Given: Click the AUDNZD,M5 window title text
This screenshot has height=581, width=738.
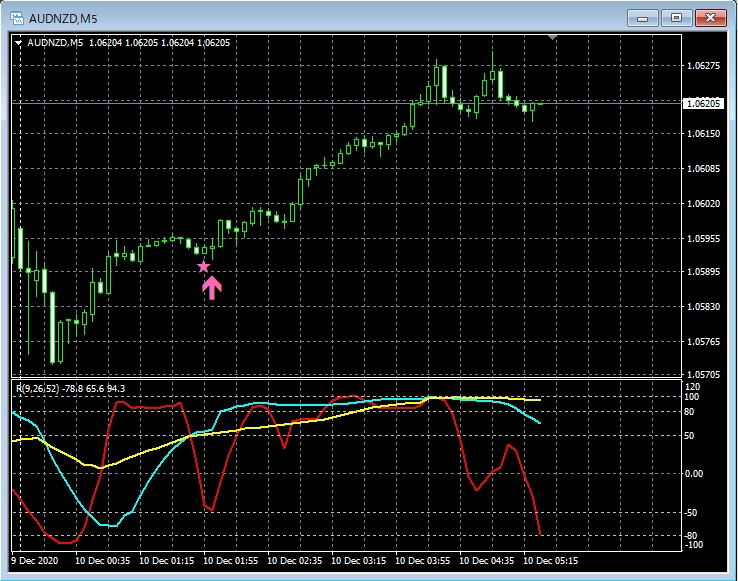Looking at the screenshot, I should (63, 18).
